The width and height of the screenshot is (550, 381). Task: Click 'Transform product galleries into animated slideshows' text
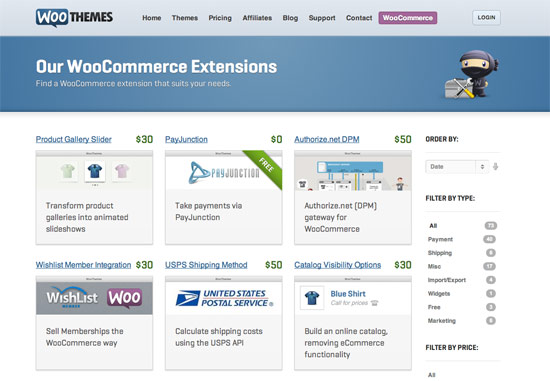click(x=87, y=217)
